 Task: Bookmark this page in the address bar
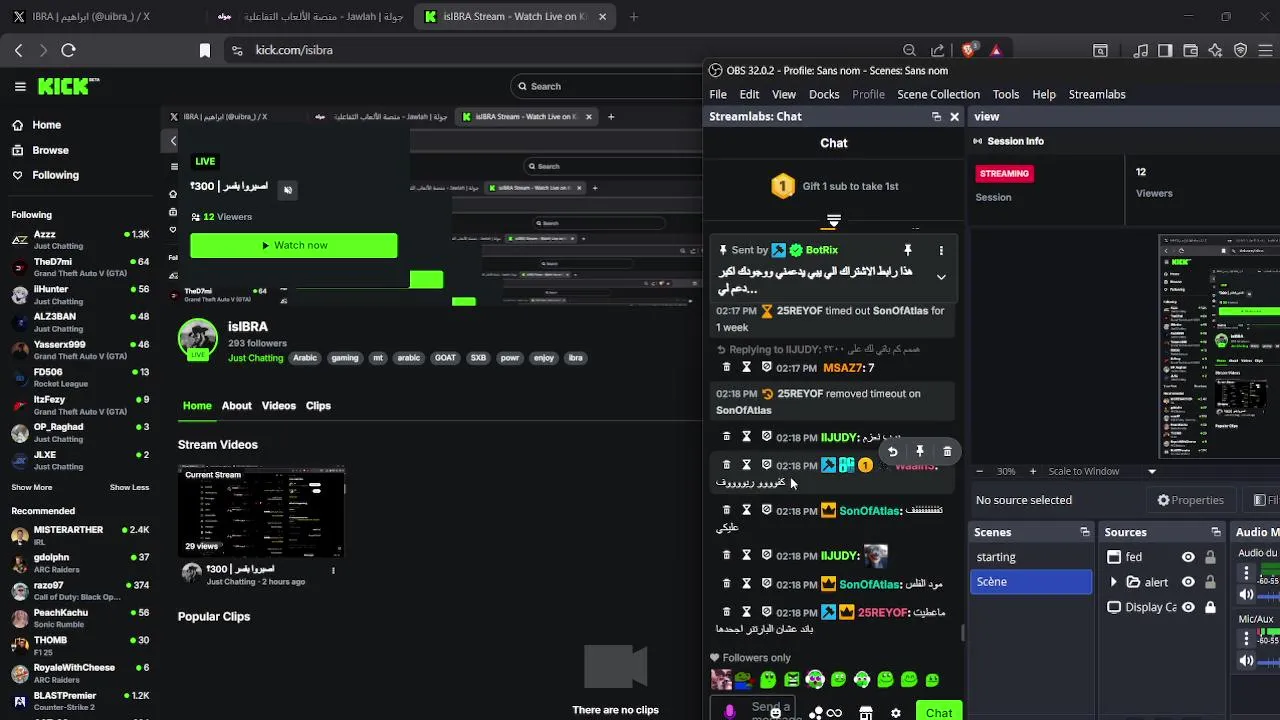pyautogui.click(x=204, y=50)
